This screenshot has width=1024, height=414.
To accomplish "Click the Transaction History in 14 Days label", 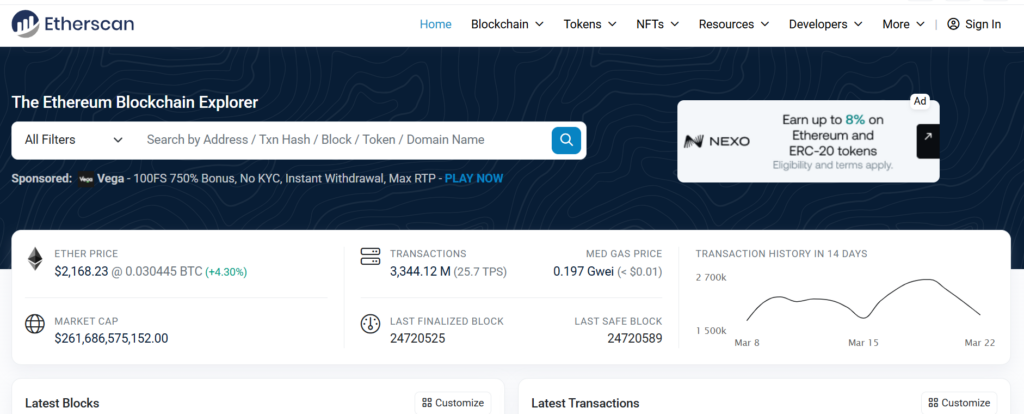I will tap(781, 253).
